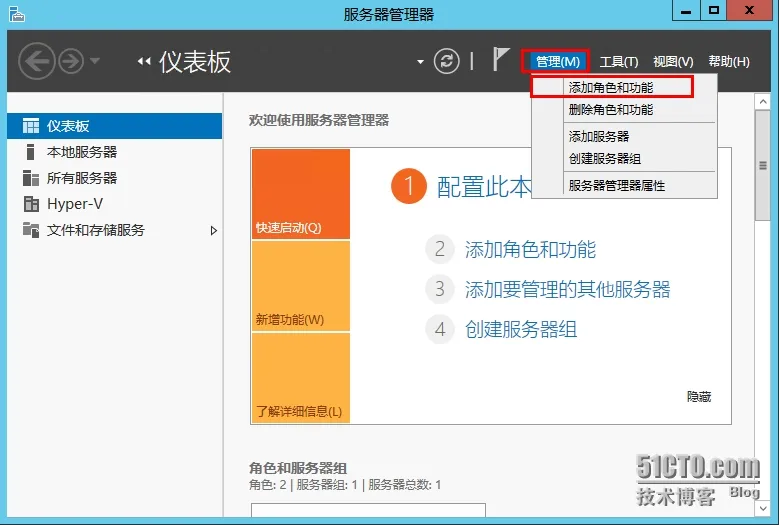Open the dropdown arrow left of refresh

420,62
